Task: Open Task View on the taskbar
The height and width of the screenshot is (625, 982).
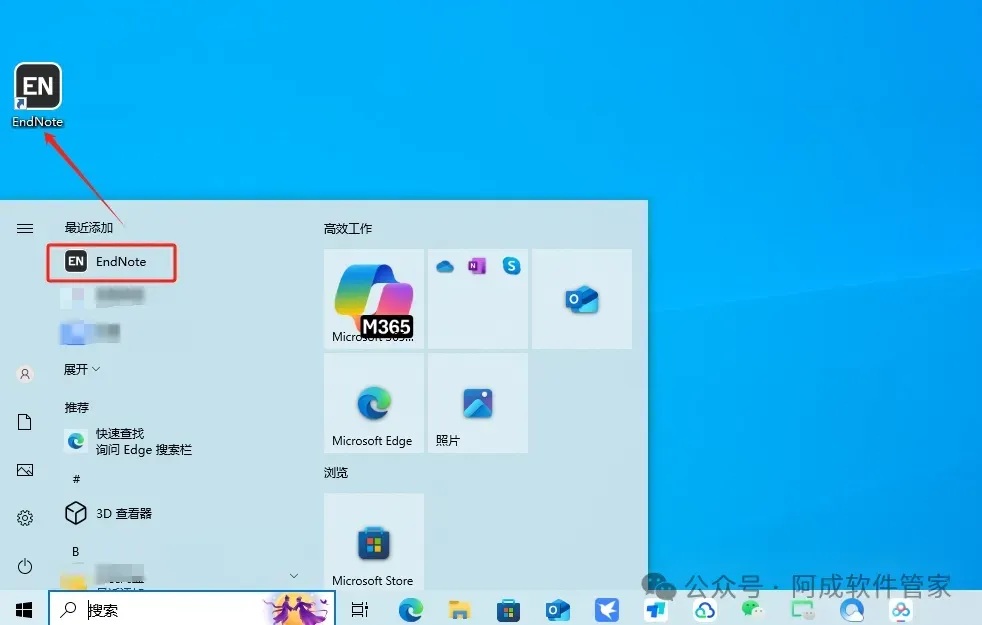Action: pos(360,609)
